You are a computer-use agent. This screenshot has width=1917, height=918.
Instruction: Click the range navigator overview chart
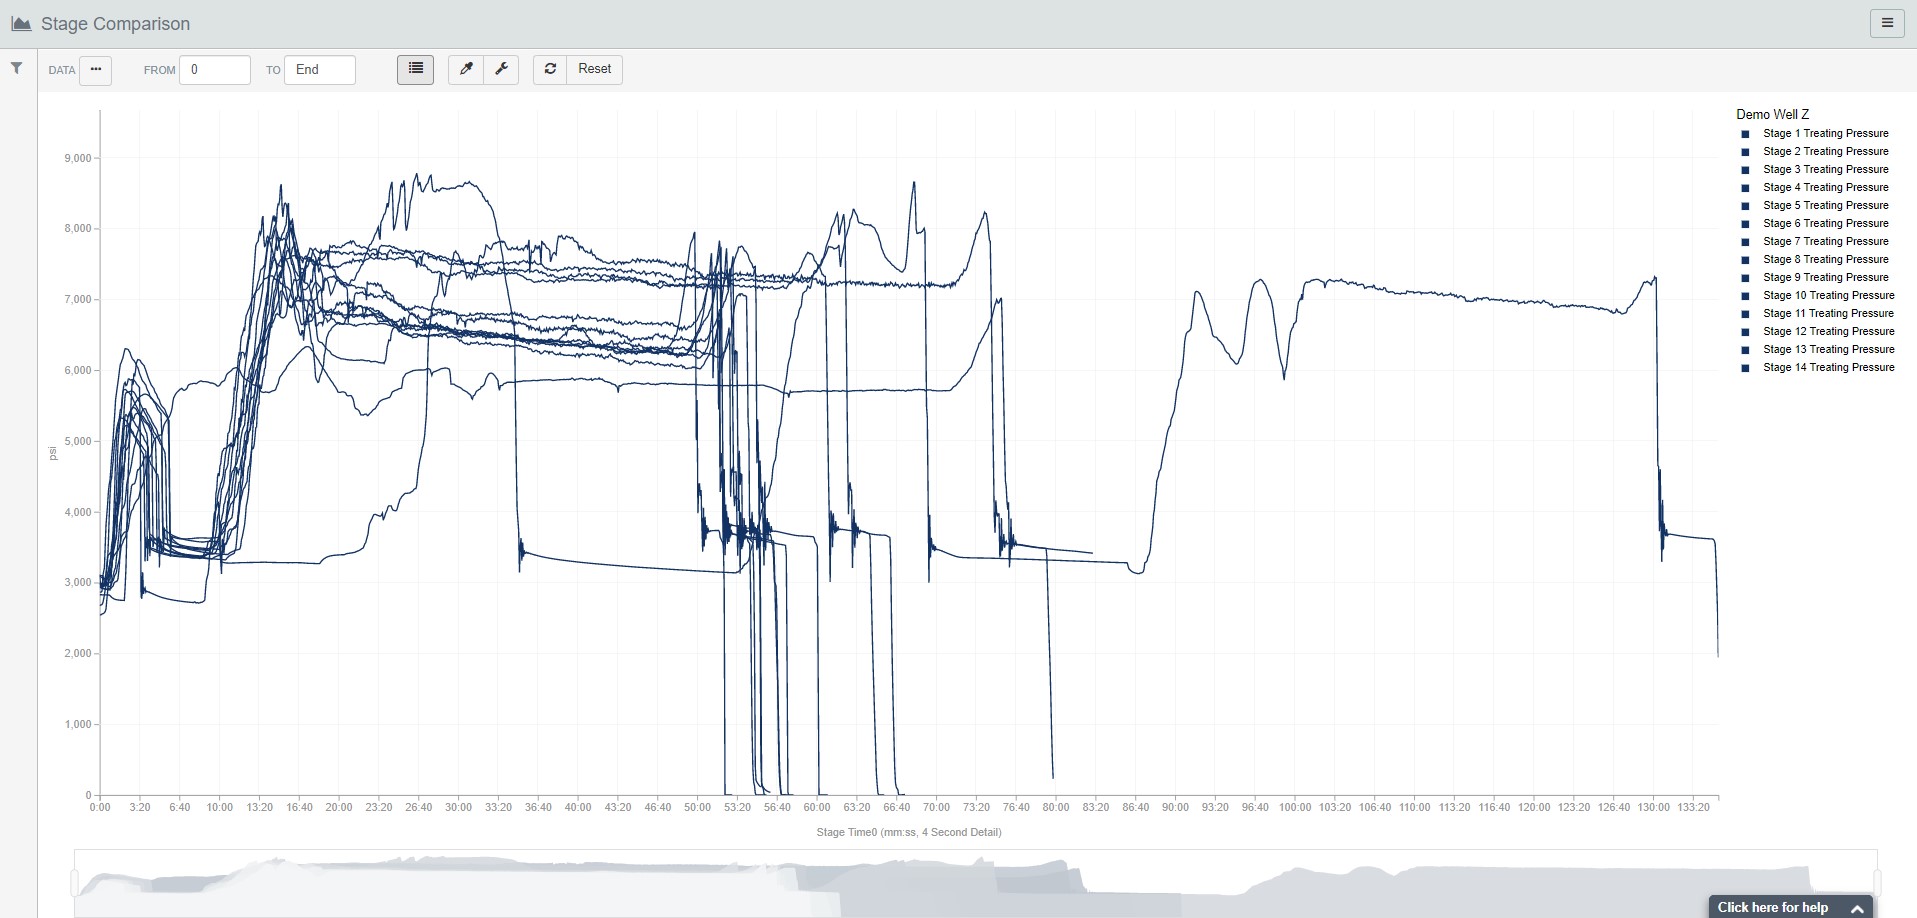click(975, 884)
